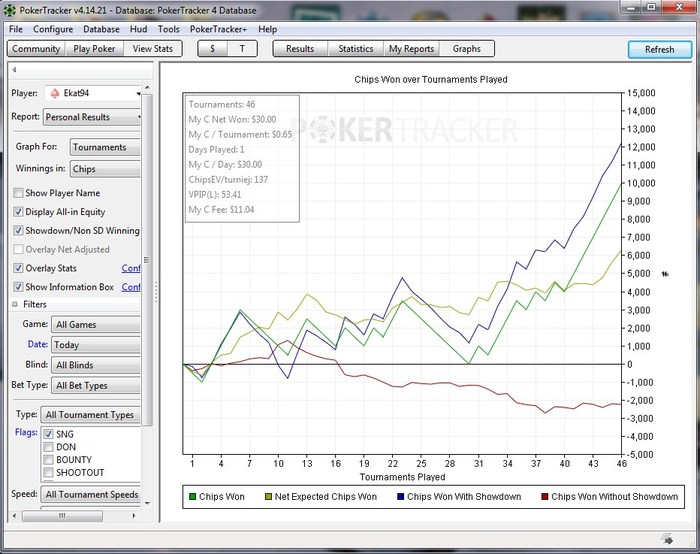The image size is (700, 554).
Task: Open the Tools menu
Action: tap(168, 29)
